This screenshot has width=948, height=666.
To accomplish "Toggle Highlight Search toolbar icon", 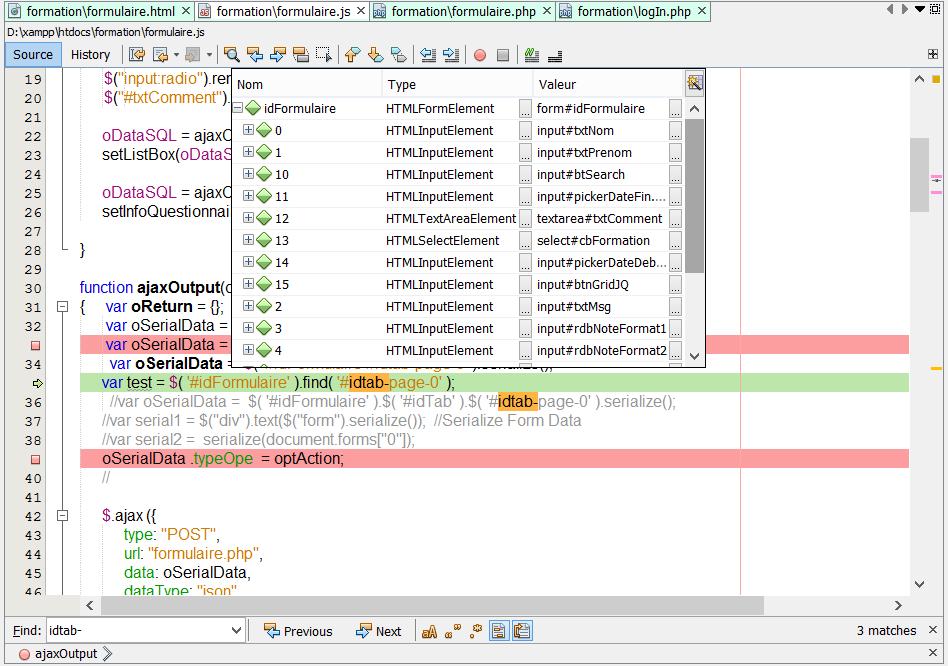I will 300,55.
